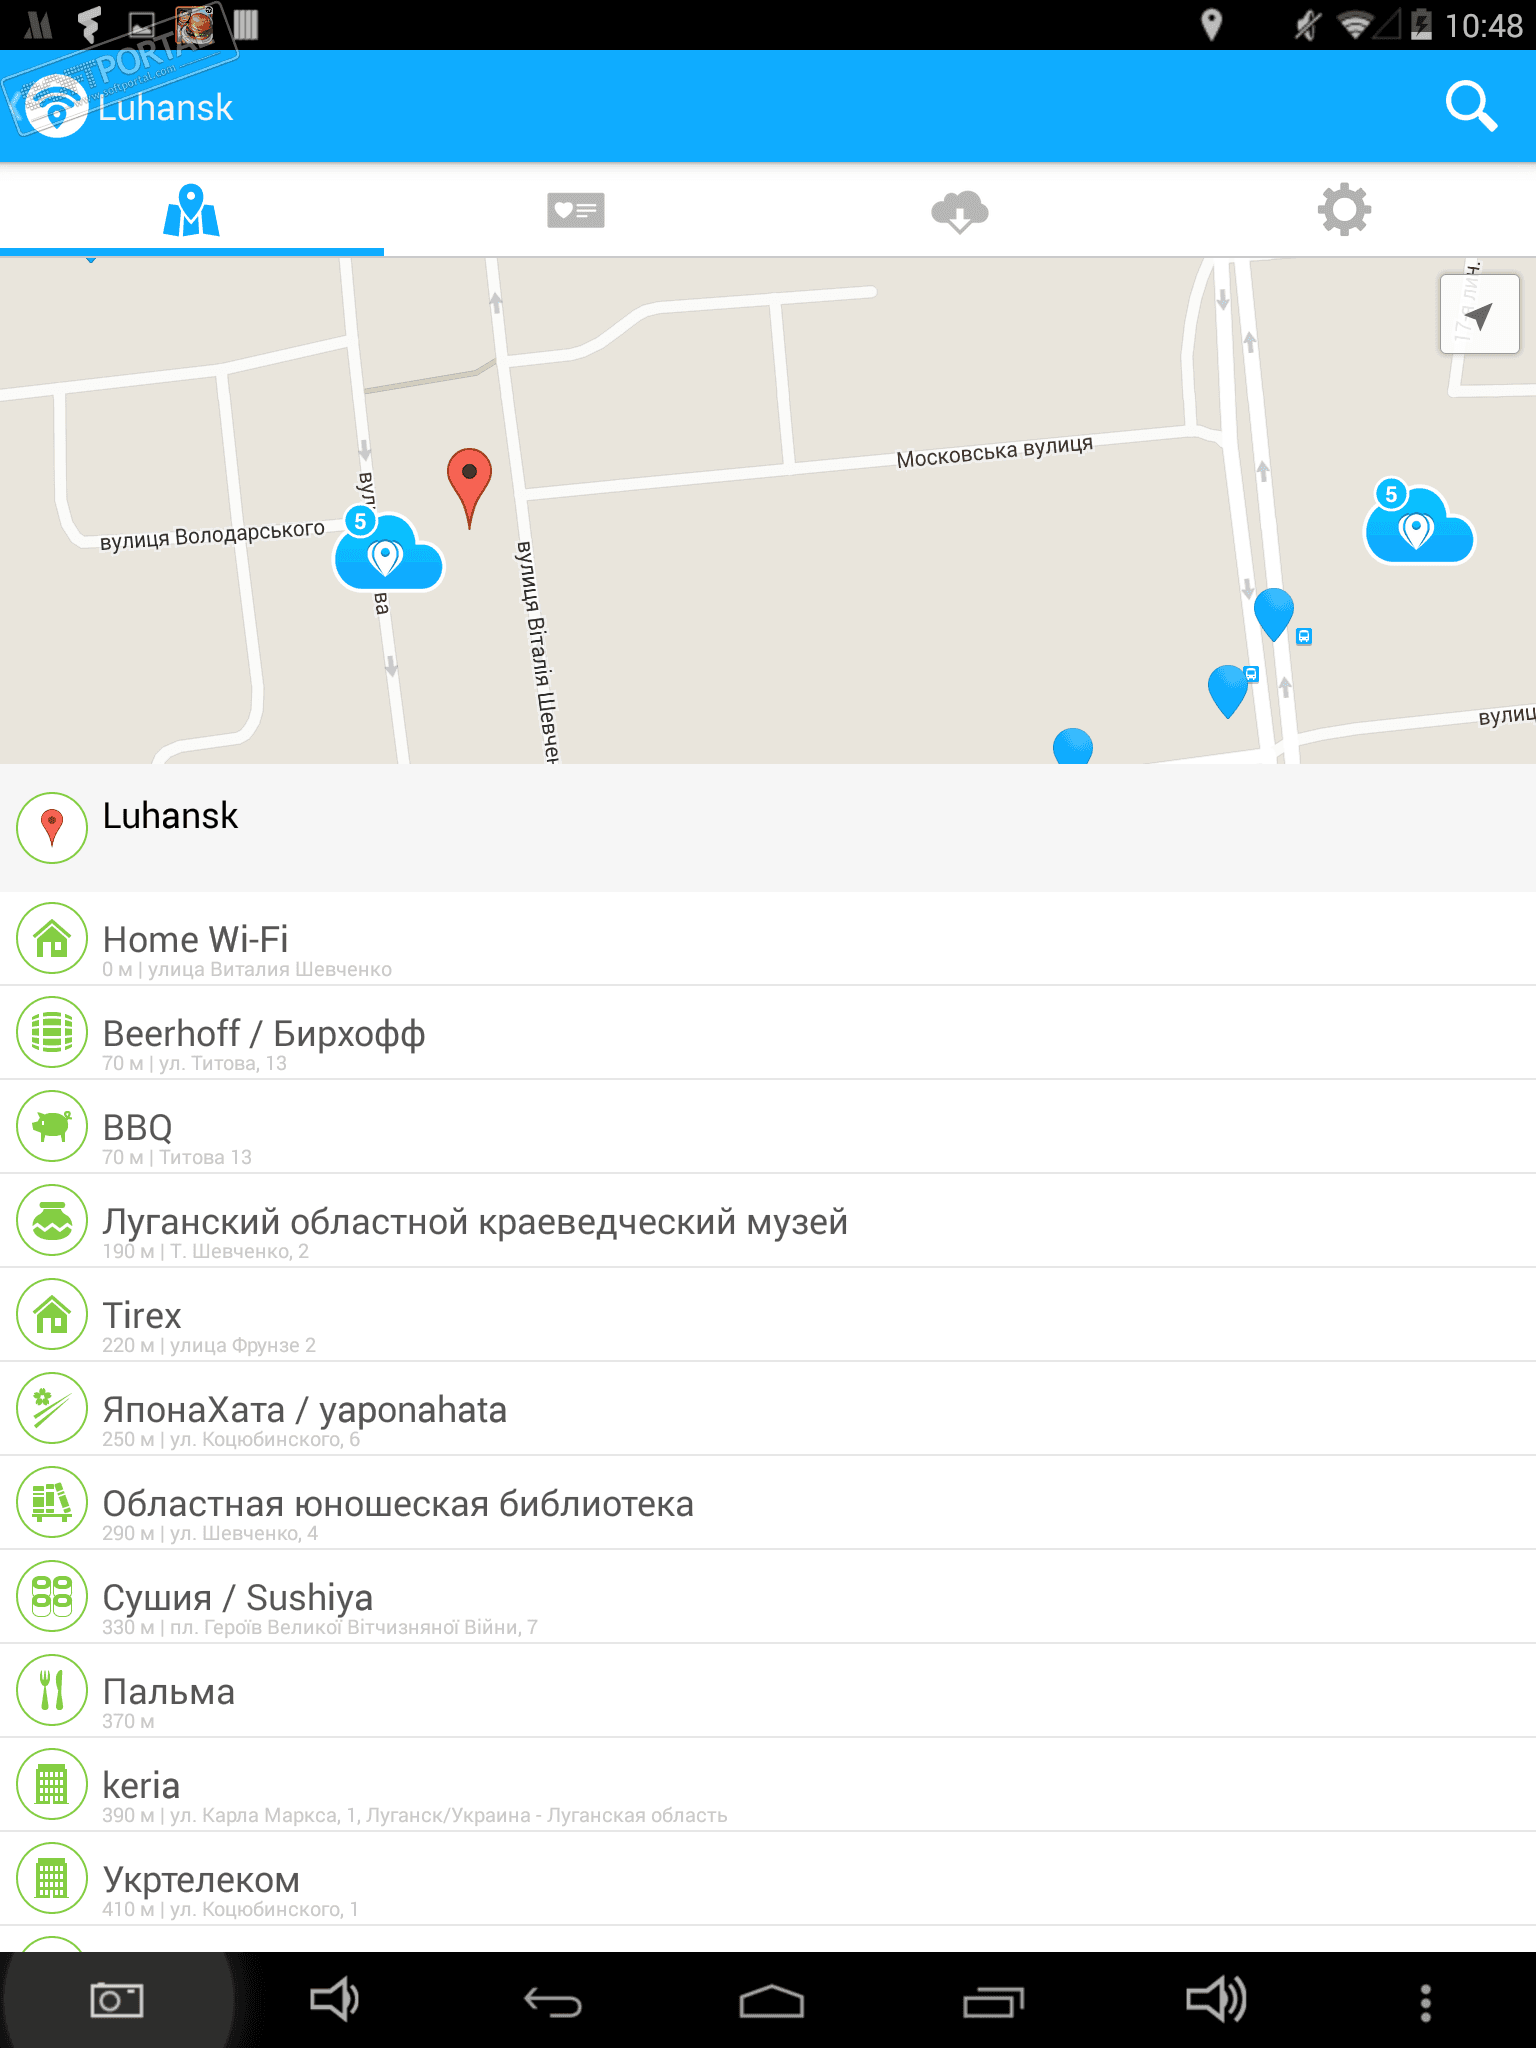Viewport: 1536px width, 2048px height.
Task: Tap the Укртелеком building icon
Action: click(52, 1878)
